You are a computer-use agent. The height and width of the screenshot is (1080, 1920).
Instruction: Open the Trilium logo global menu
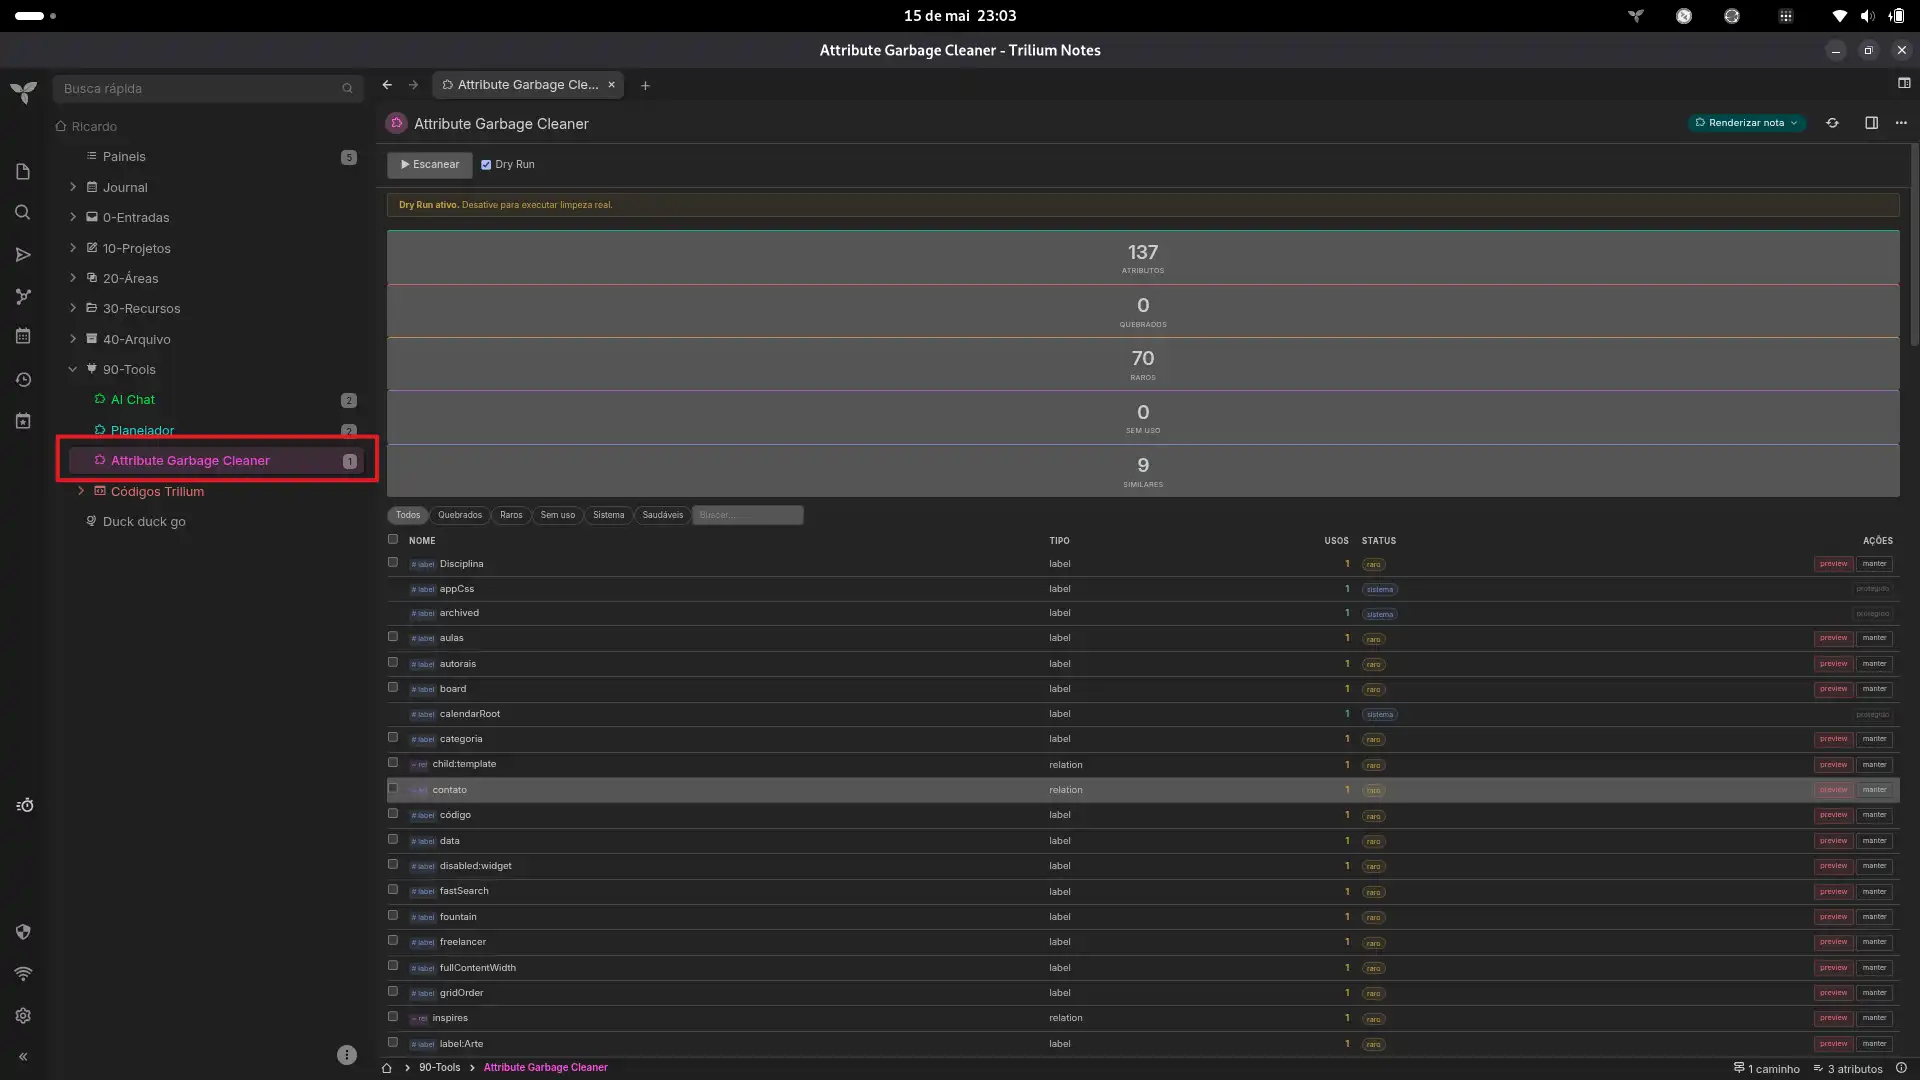23,92
